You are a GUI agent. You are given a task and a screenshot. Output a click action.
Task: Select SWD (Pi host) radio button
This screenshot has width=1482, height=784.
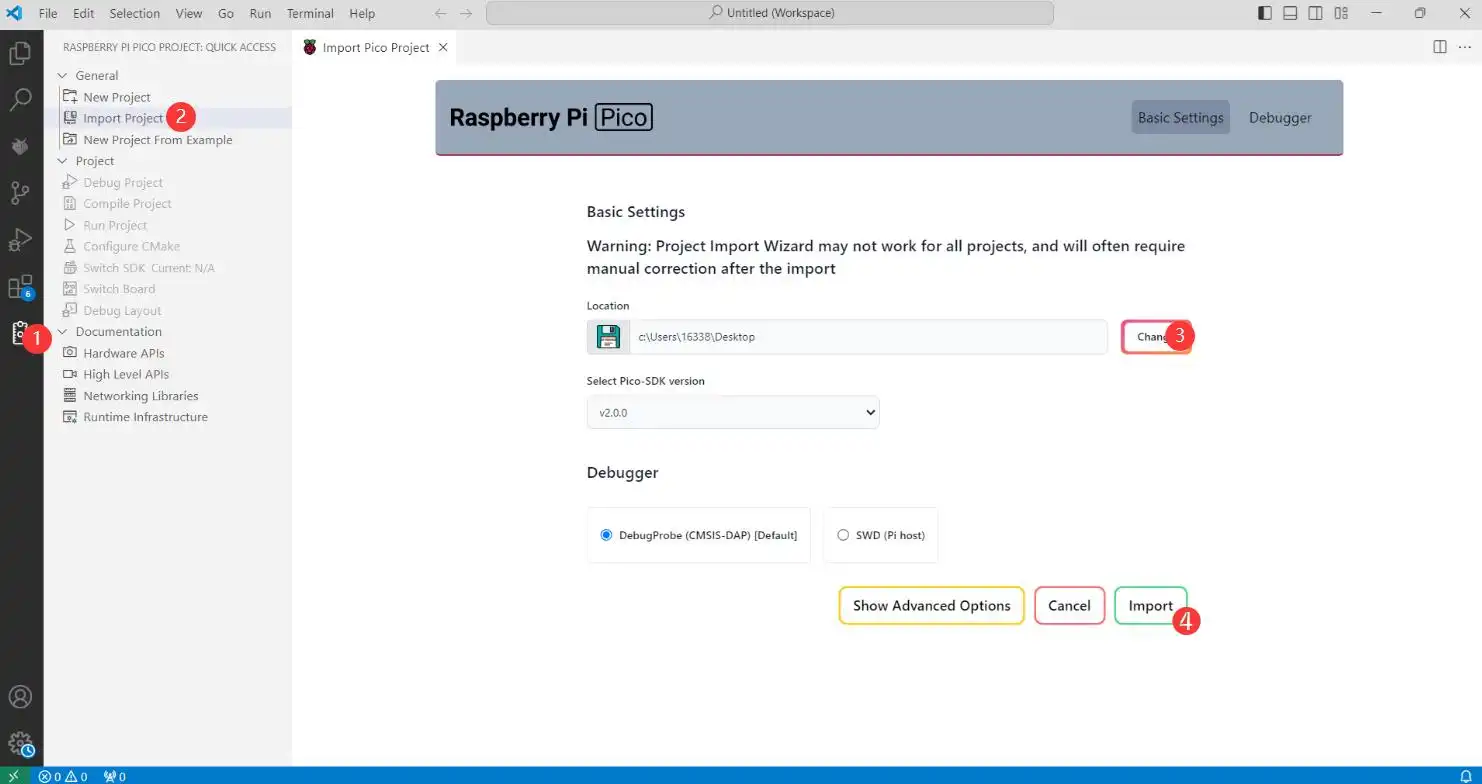point(843,535)
